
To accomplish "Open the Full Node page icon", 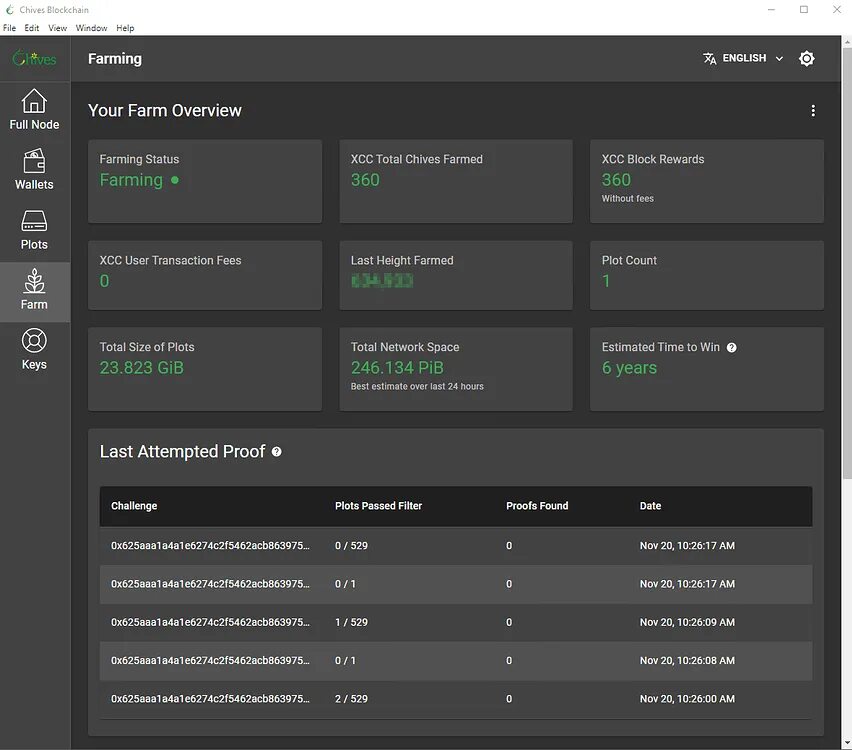I will coord(34,101).
